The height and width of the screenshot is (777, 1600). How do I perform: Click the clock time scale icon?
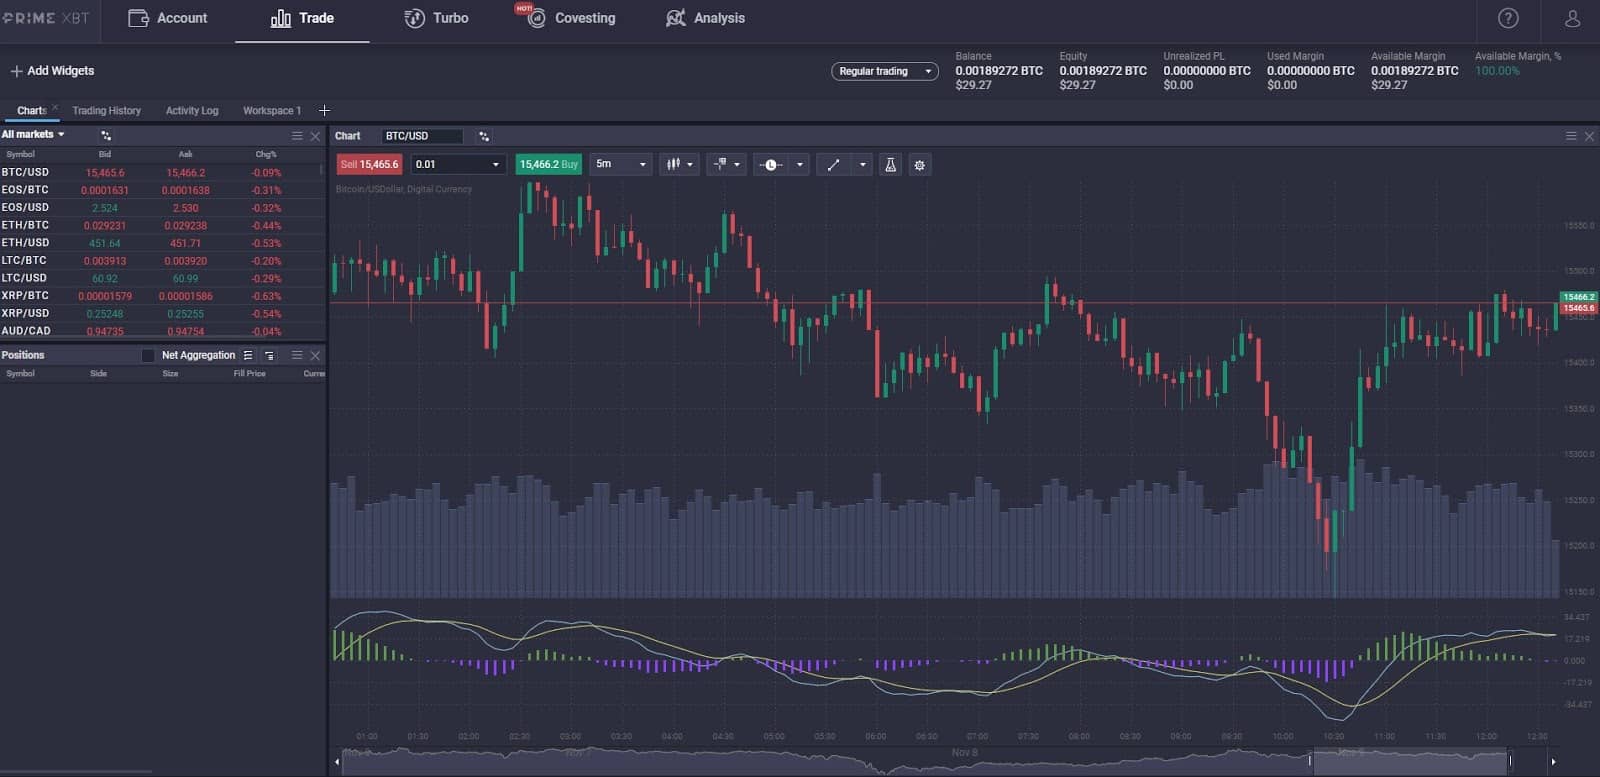[771, 165]
